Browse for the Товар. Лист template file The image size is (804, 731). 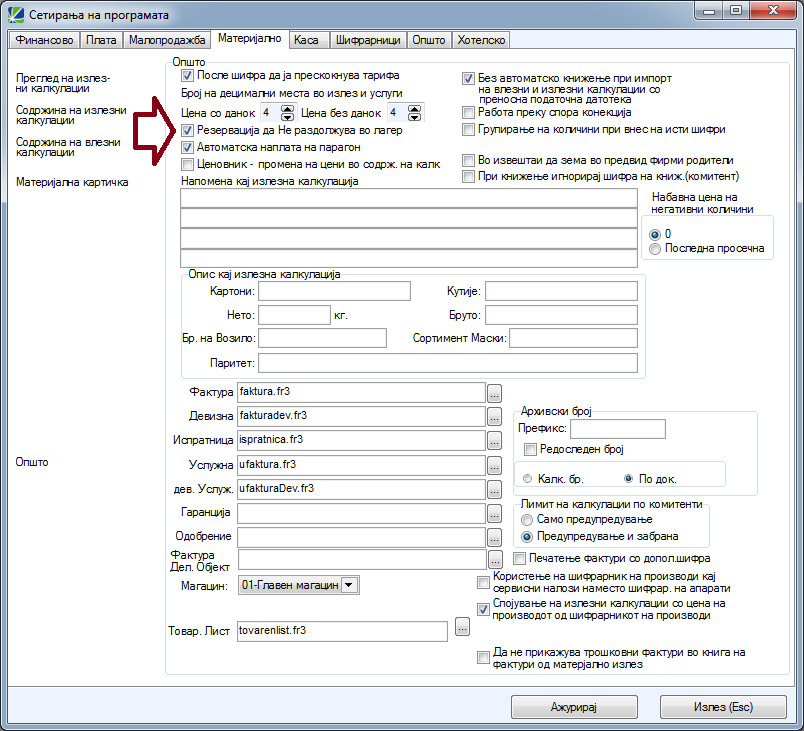tap(463, 626)
